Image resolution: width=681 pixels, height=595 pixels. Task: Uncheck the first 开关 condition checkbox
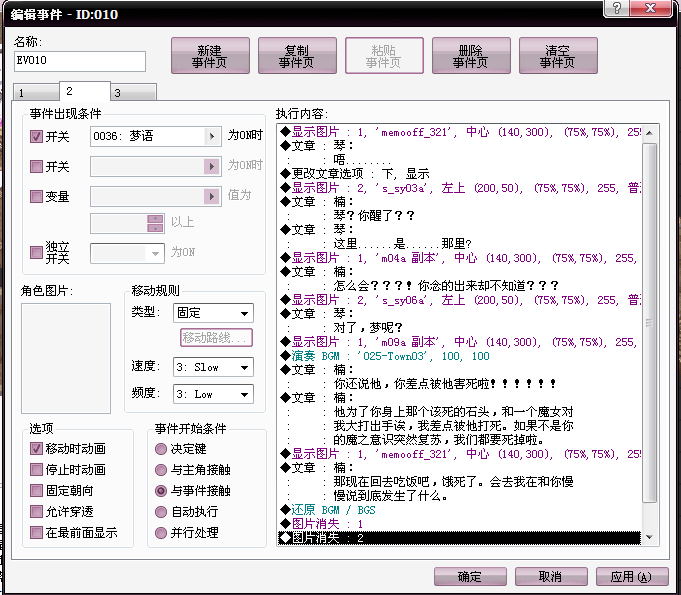click(x=36, y=136)
